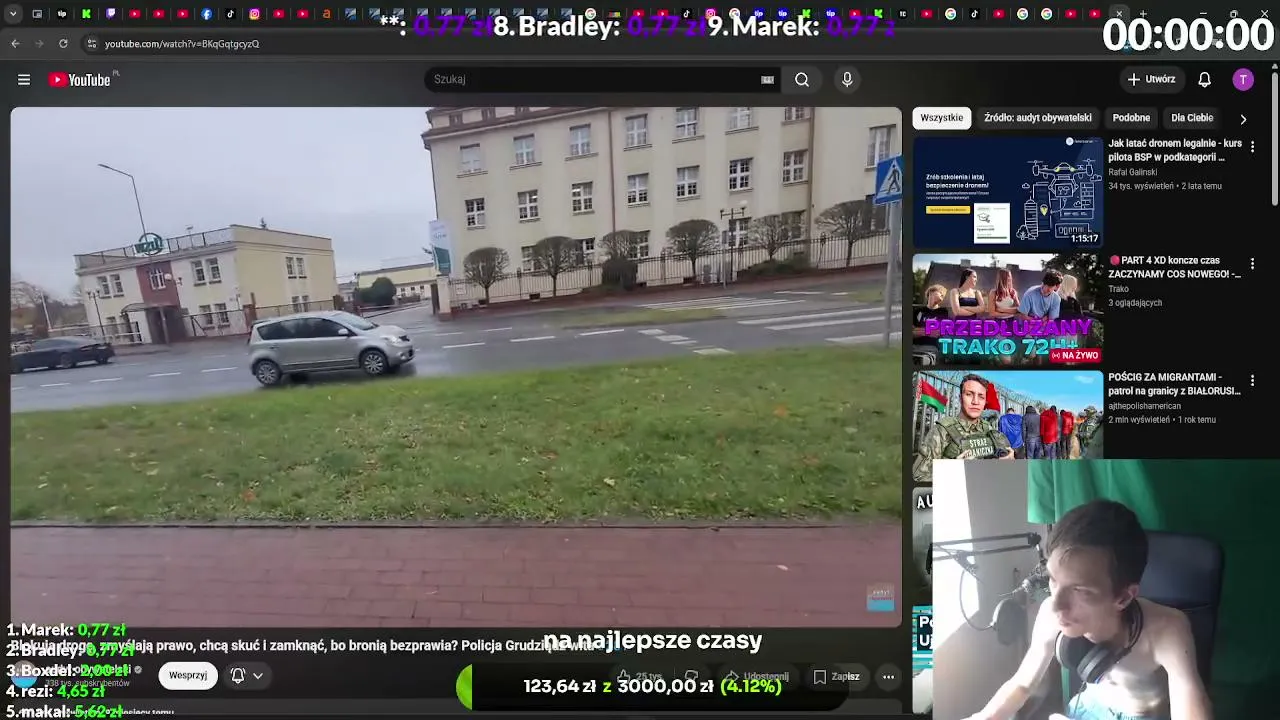Go to the YouTube home logo
Viewport: 1280px width, 720px height.
(x=80, y=80)
